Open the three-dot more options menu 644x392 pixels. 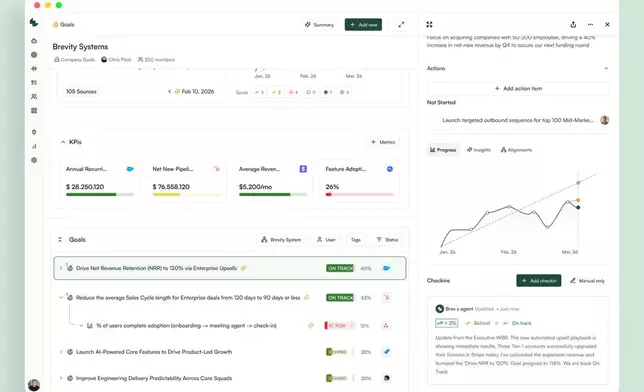coord(590,25)
